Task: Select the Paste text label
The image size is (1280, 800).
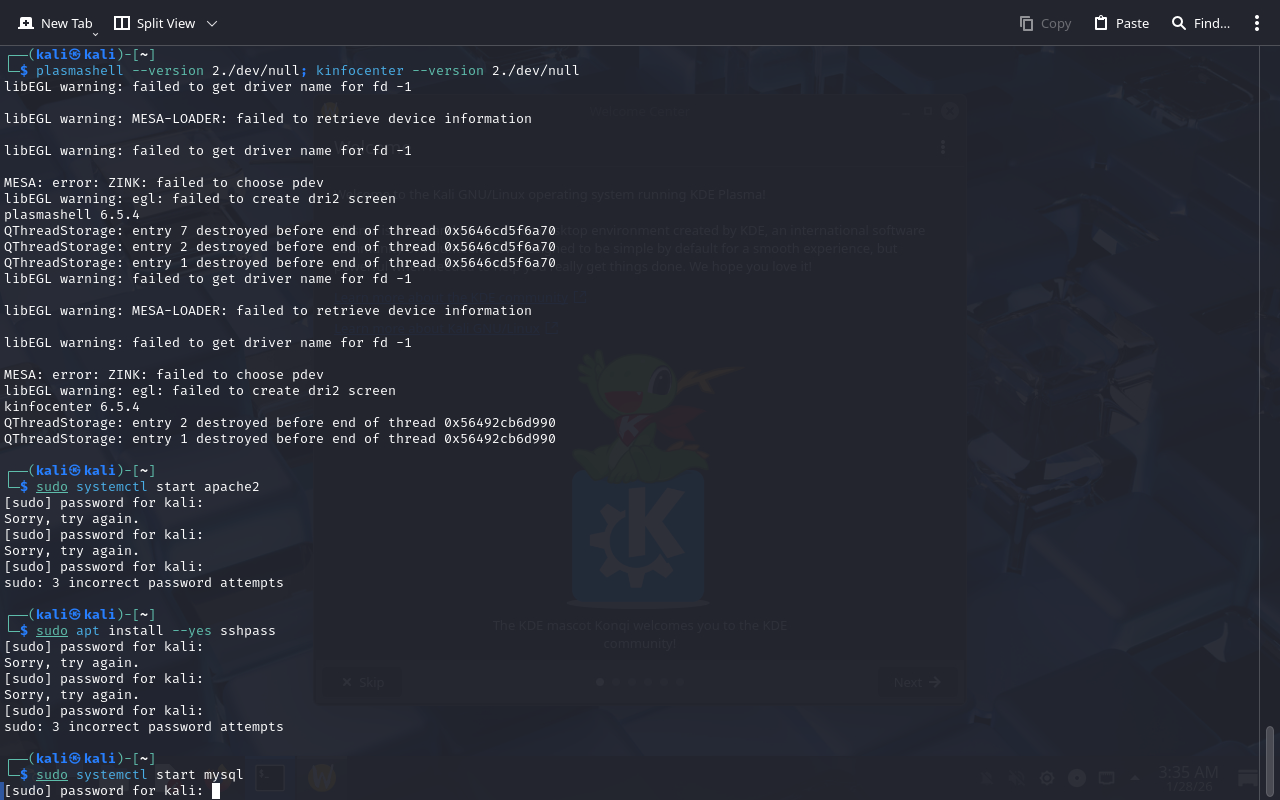Action: tap(1132, 23)
